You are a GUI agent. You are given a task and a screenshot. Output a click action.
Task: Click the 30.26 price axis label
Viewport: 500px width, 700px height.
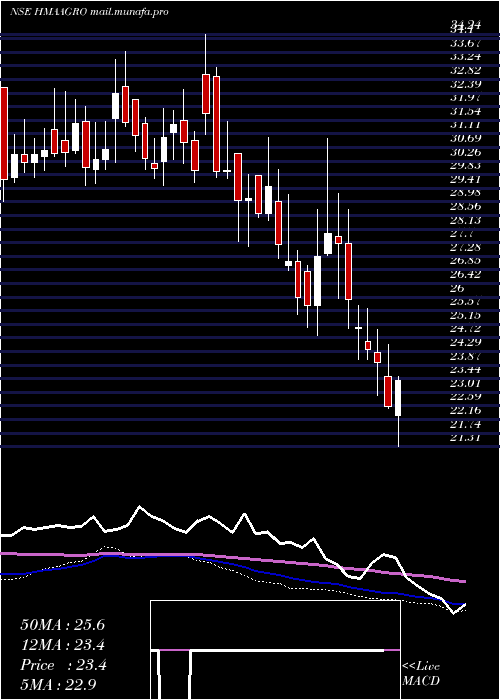465,152
